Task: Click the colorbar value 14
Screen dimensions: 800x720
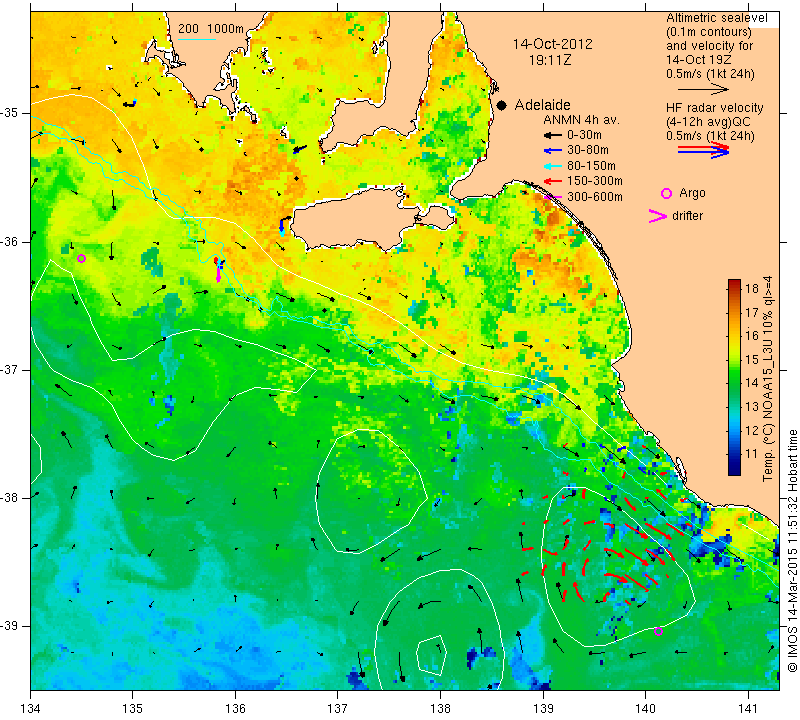Action: click(752, 383)
